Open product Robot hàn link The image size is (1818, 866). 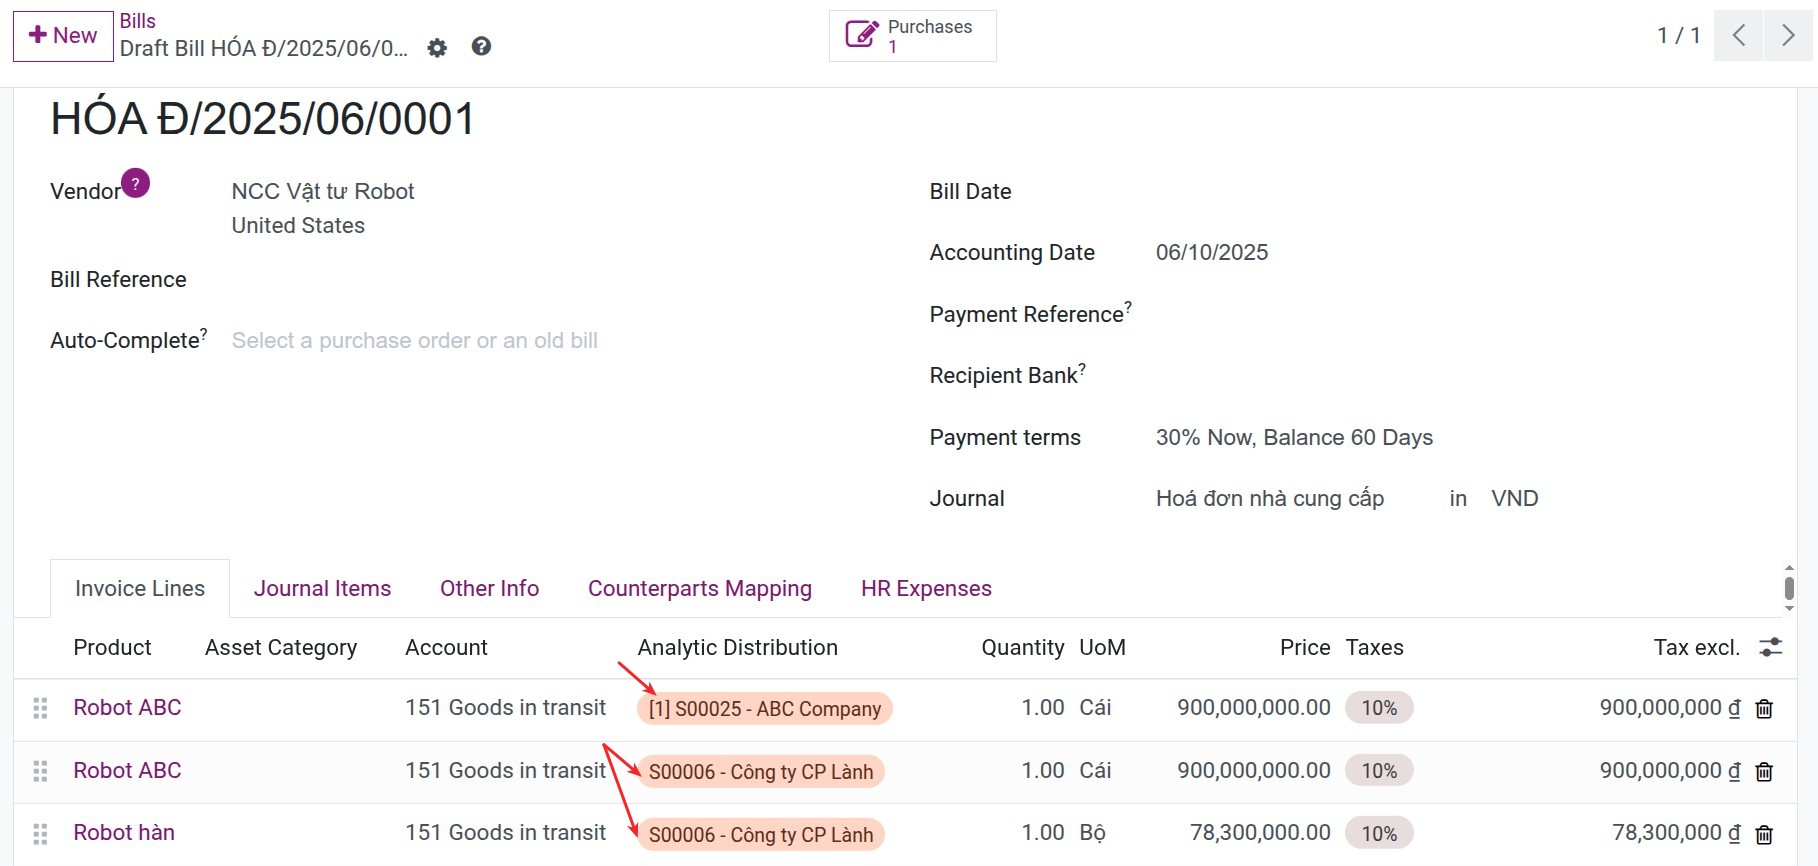point(124,832)
